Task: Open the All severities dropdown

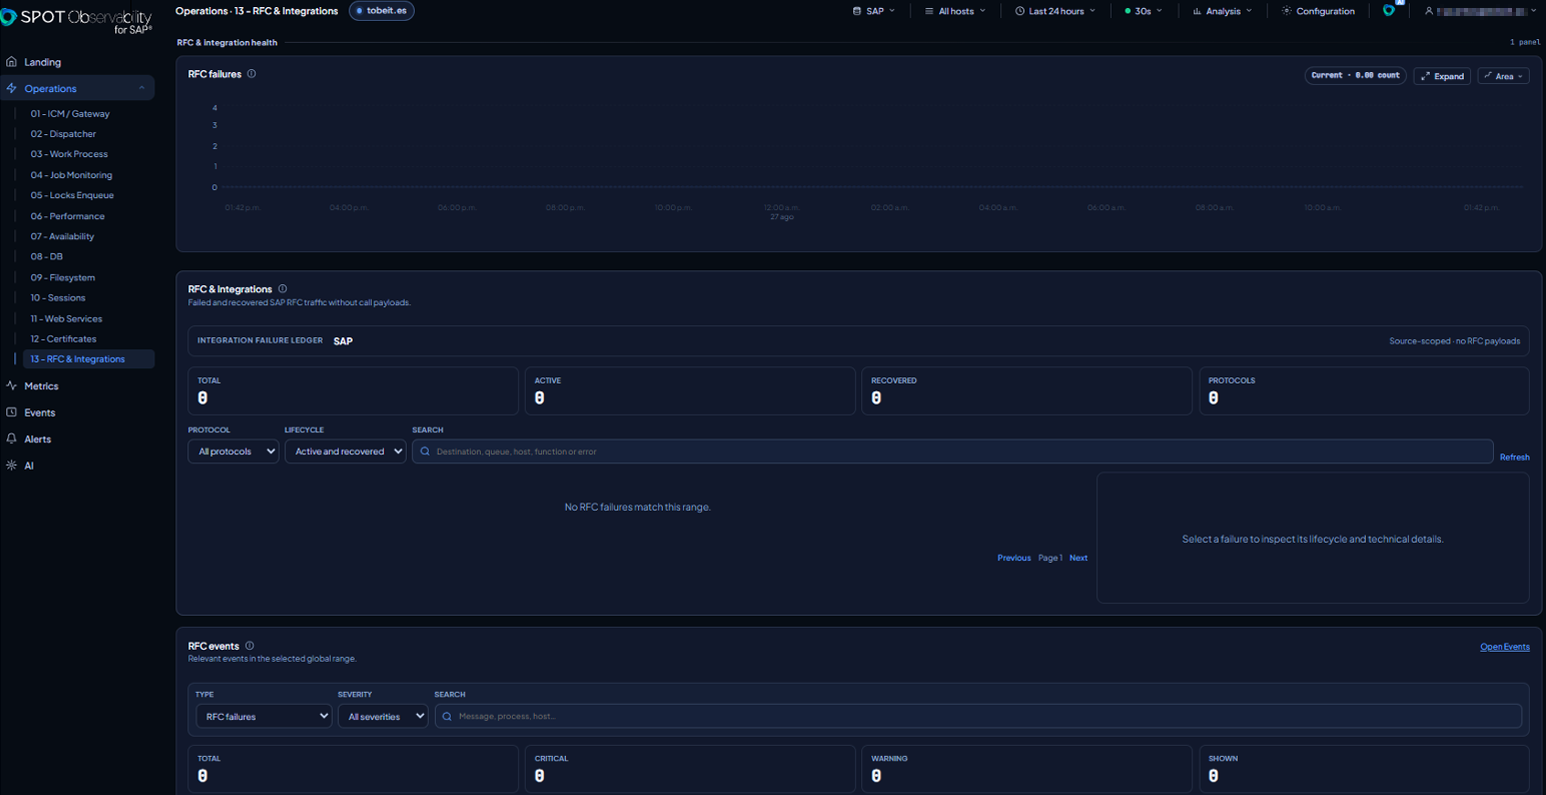Action: tap(383, 716)
